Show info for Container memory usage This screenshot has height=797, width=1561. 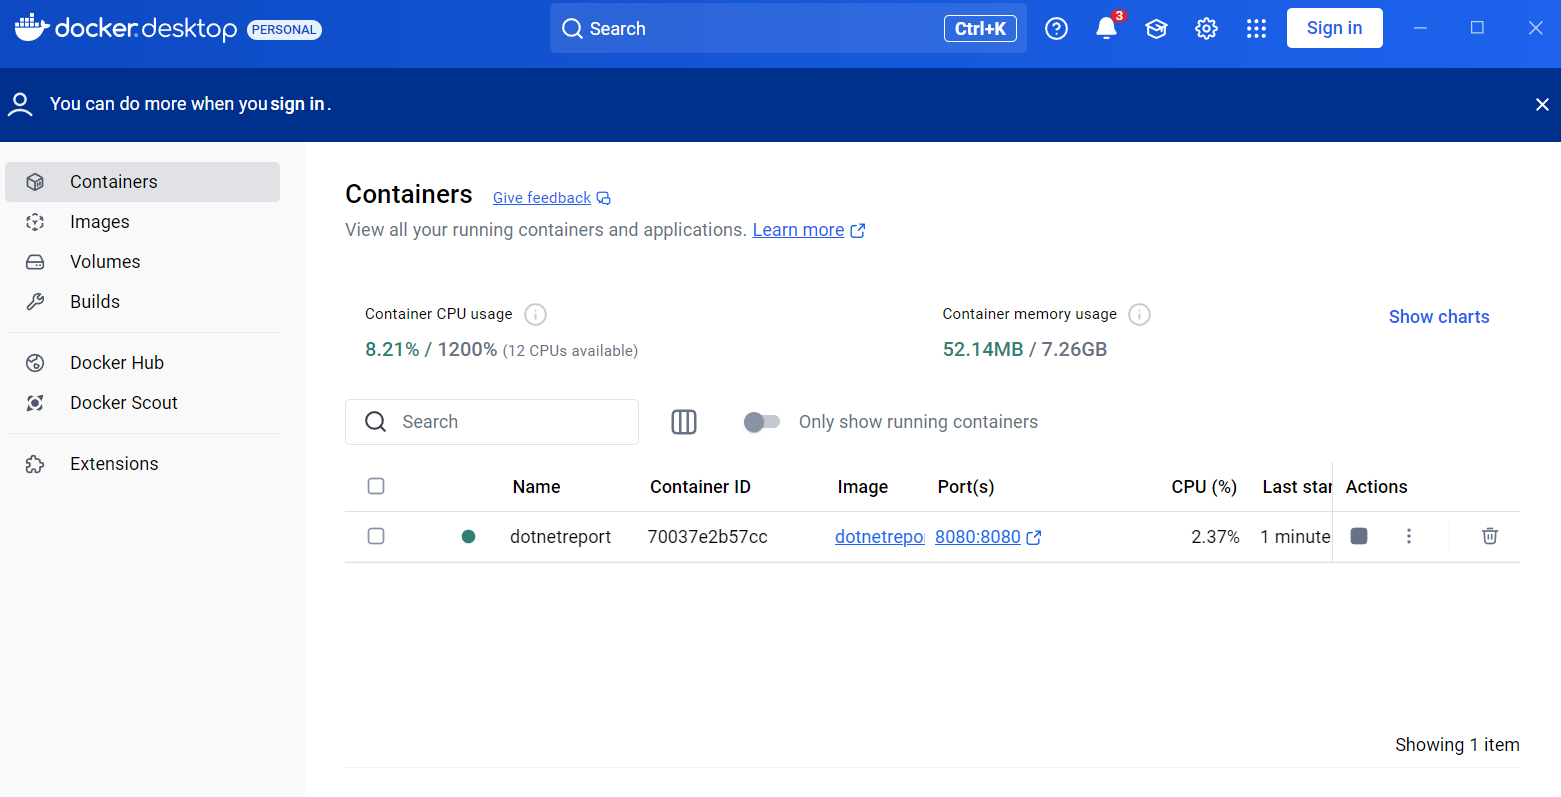(1139, 315)
